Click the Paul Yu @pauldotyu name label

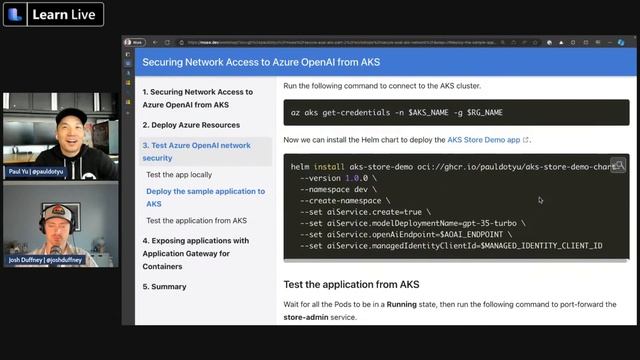pos(36,171)
